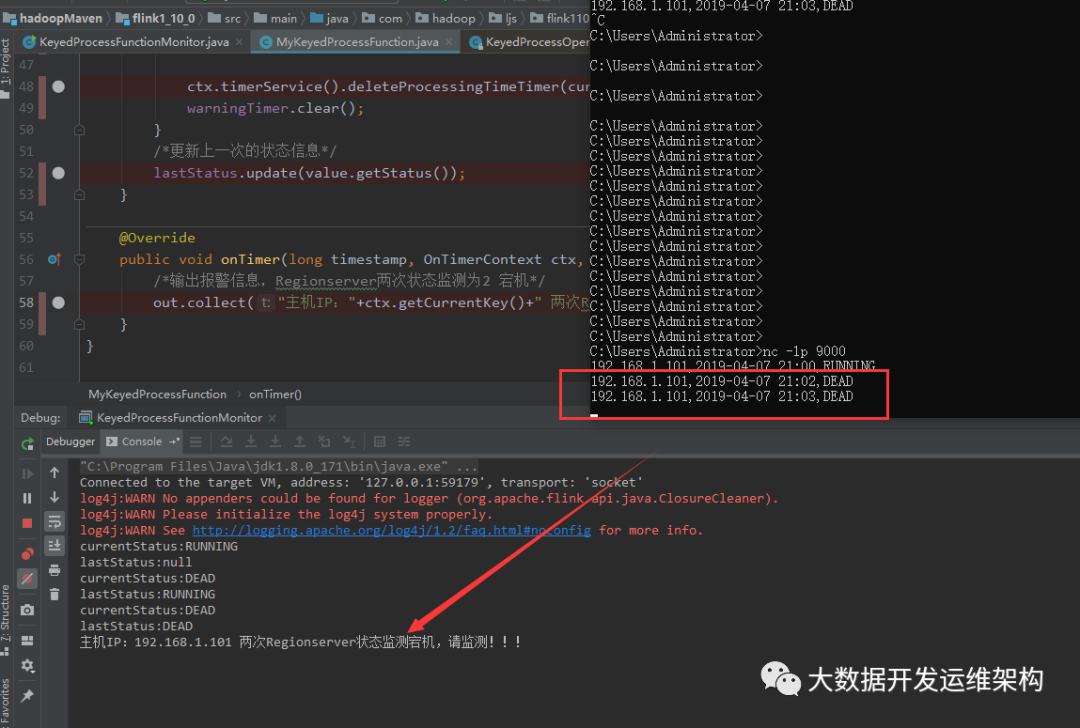Stop the debugged program

coord(27,522)
